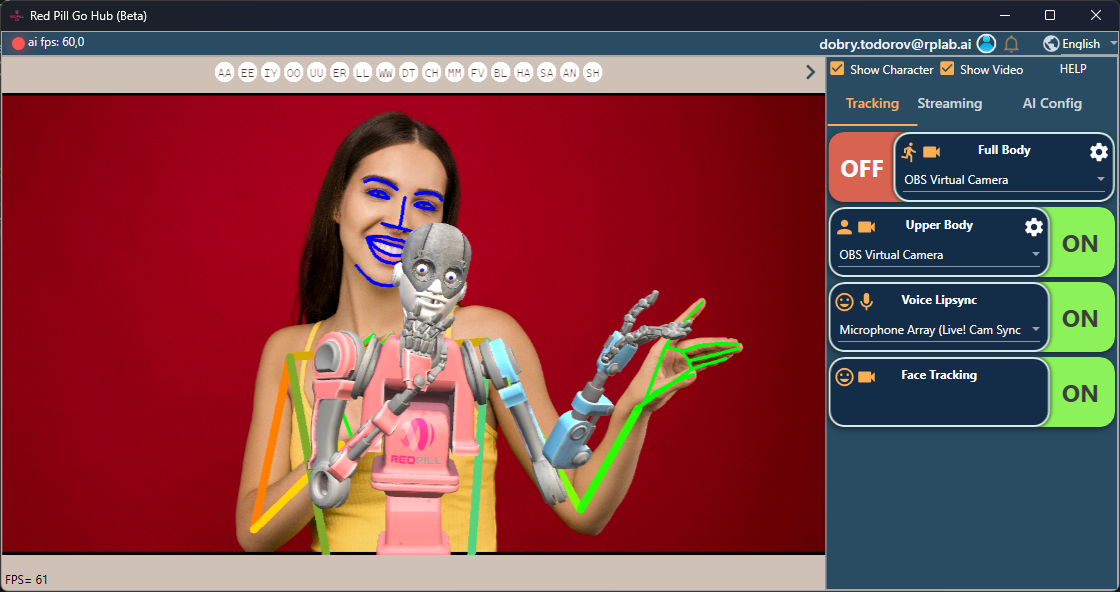1120x592 pixels.
Task: Switch to the Streaming tab
Action: [949, 103]
